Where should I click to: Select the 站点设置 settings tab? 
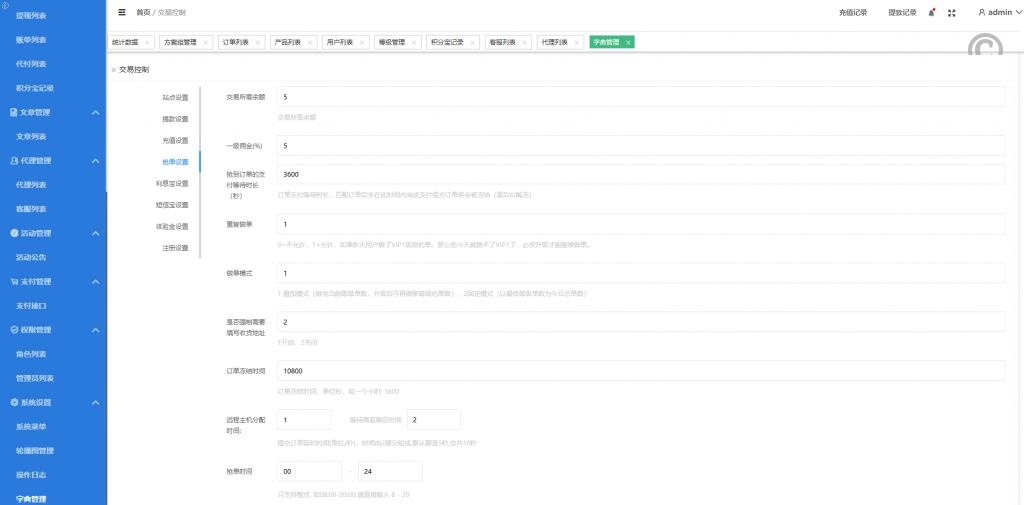(x=175, y=97)
